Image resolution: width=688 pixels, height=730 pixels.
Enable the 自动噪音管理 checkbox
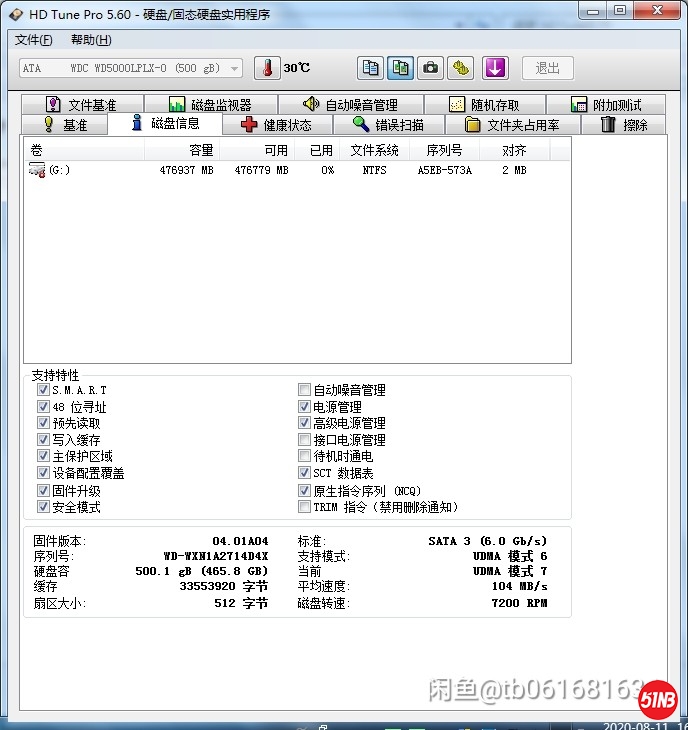click(x=304, y=390)
